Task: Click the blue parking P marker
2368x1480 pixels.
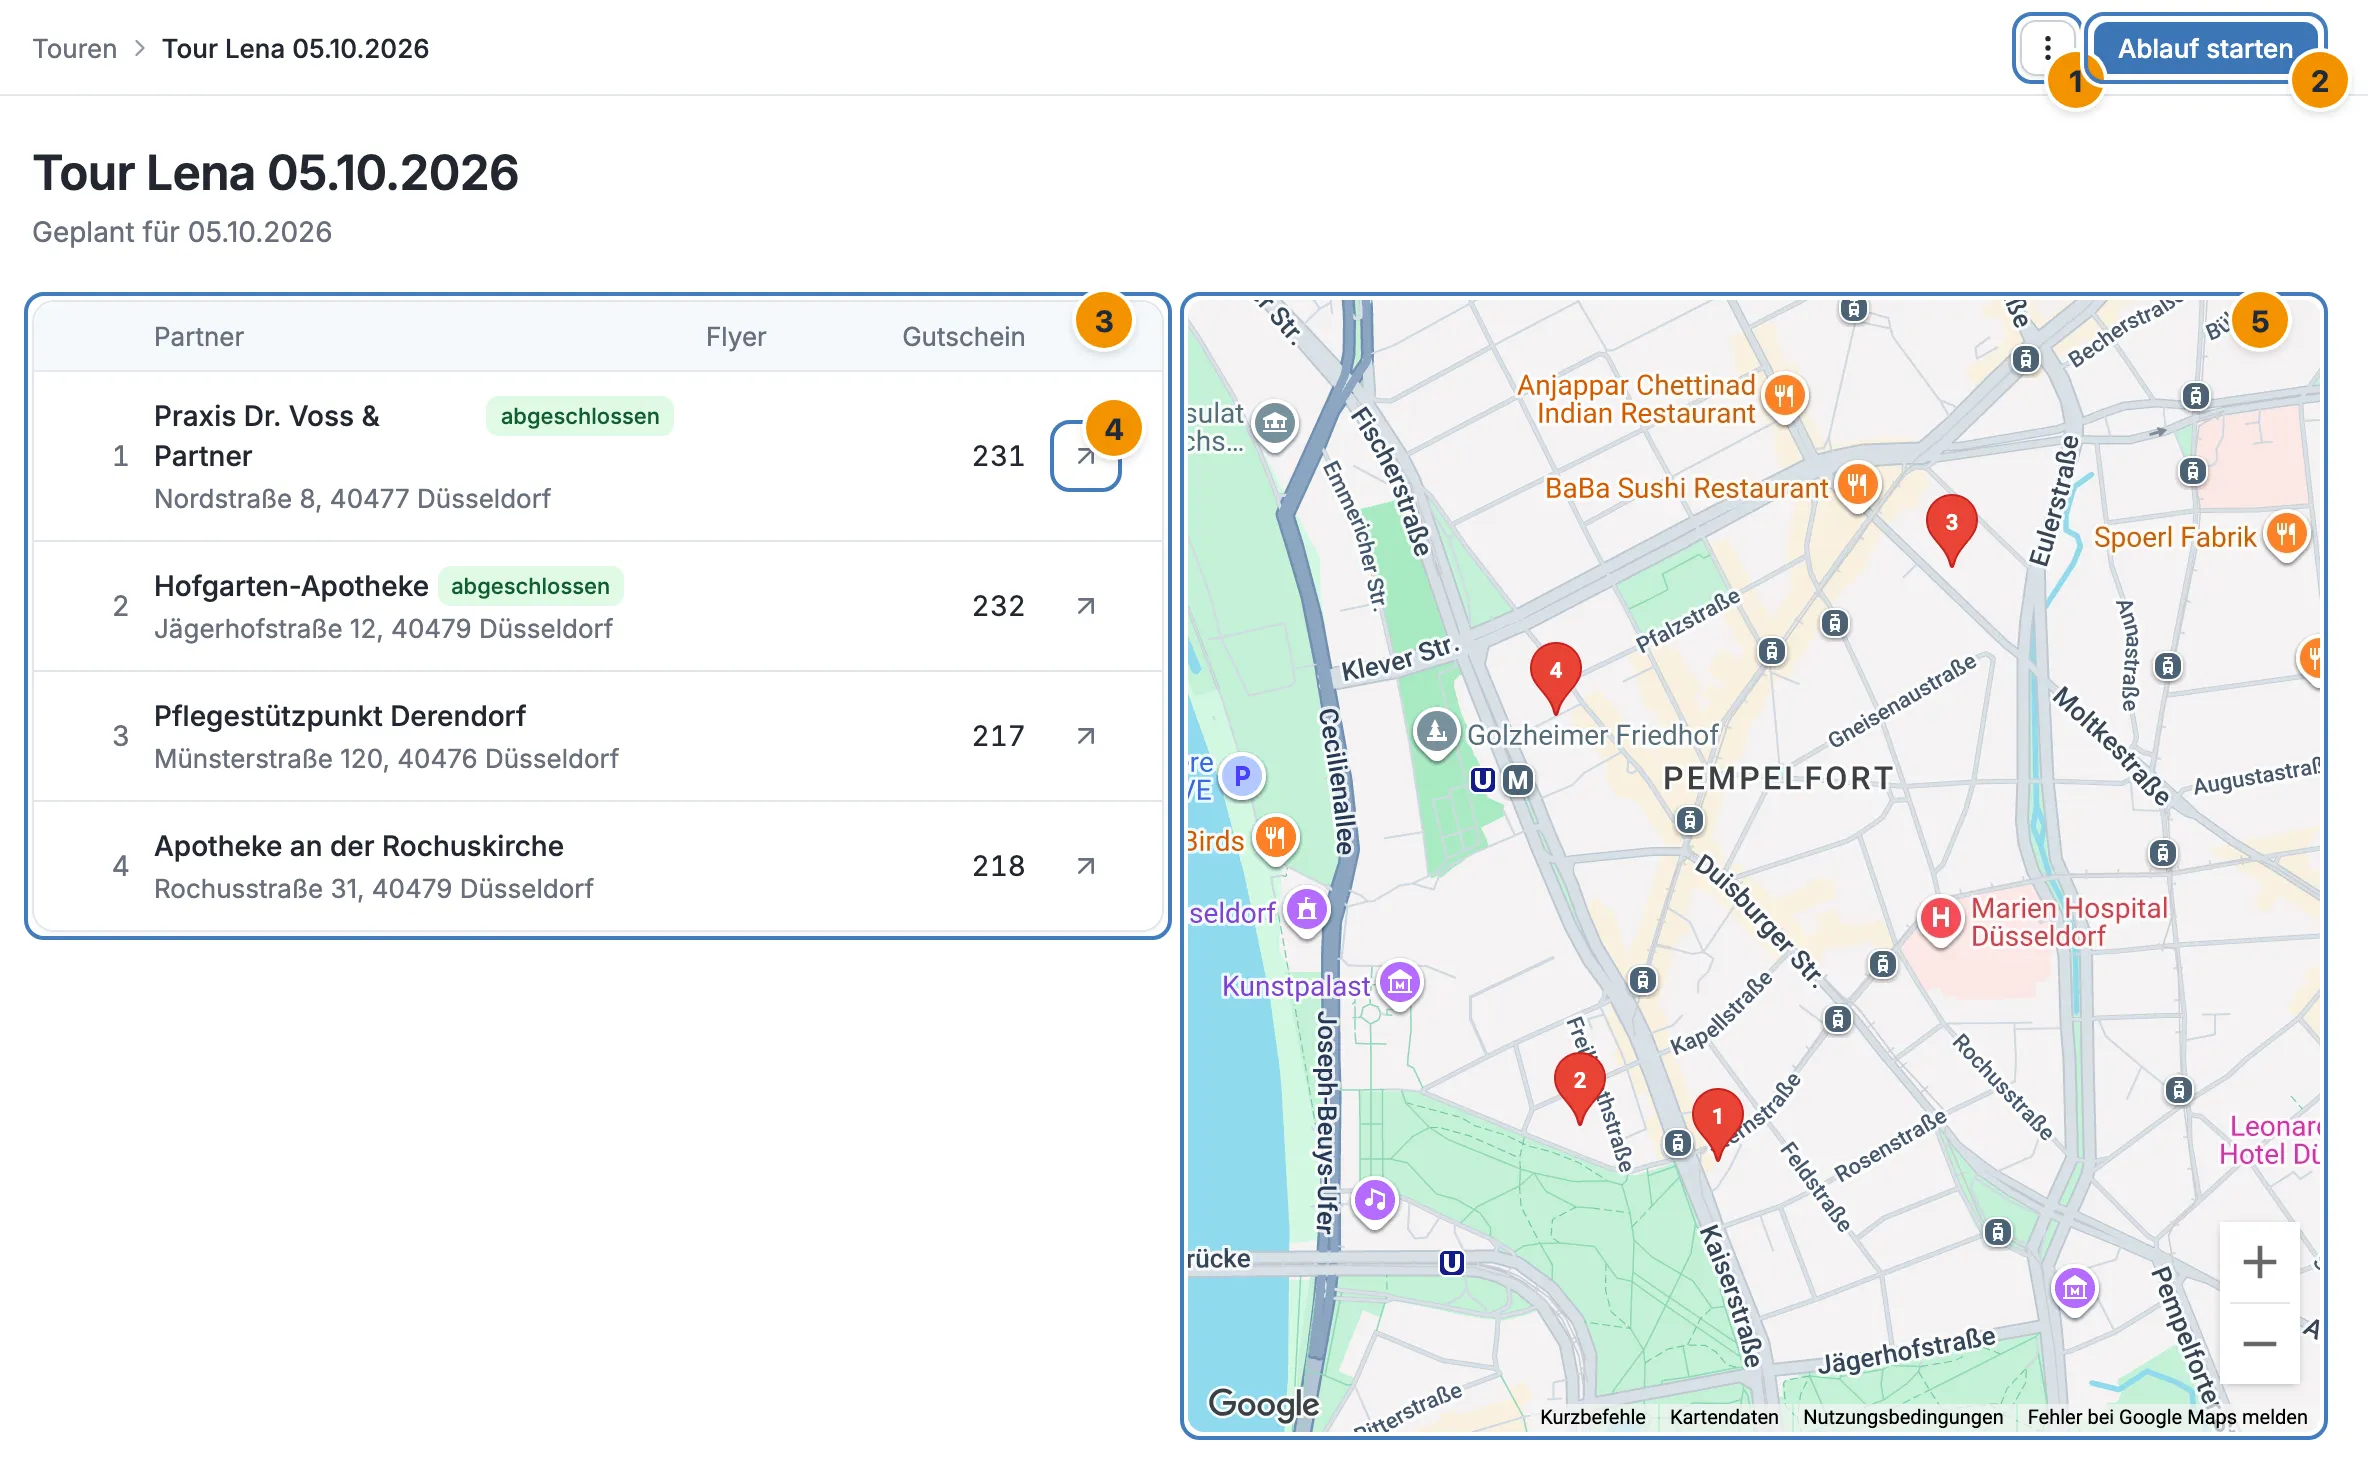Action: click(x=1242, y=776)
